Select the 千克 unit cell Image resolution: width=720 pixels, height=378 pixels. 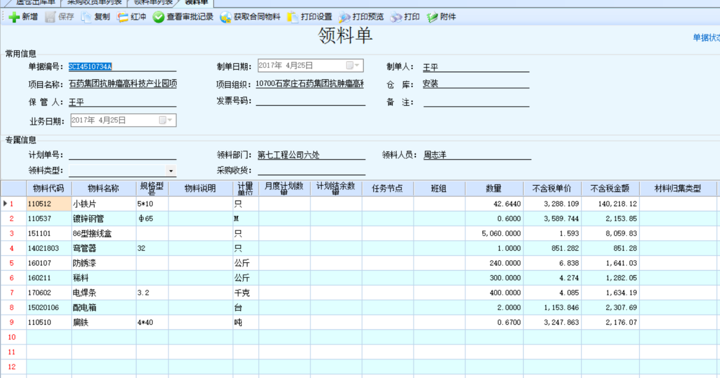tap(246, 293)
